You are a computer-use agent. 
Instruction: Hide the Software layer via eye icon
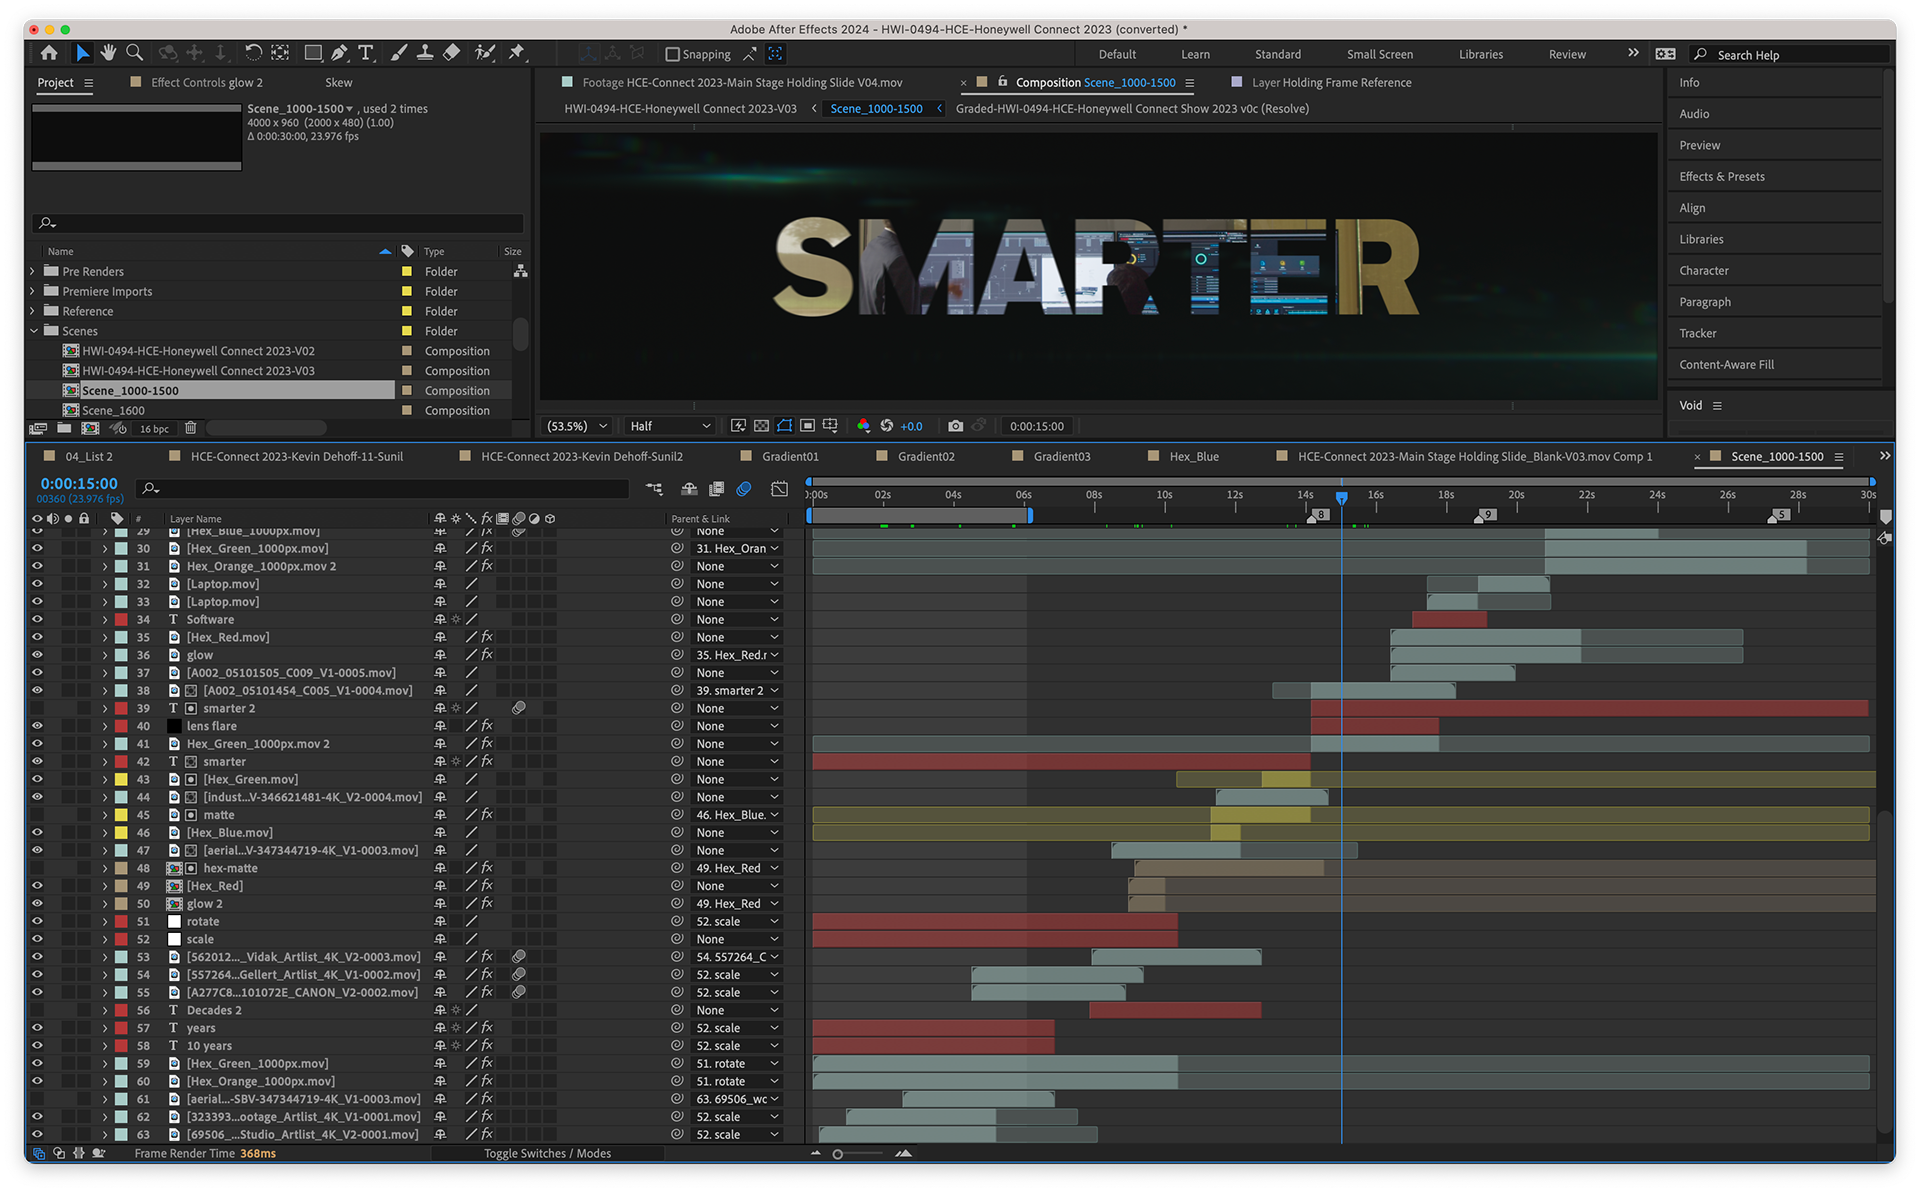point(37,620)
